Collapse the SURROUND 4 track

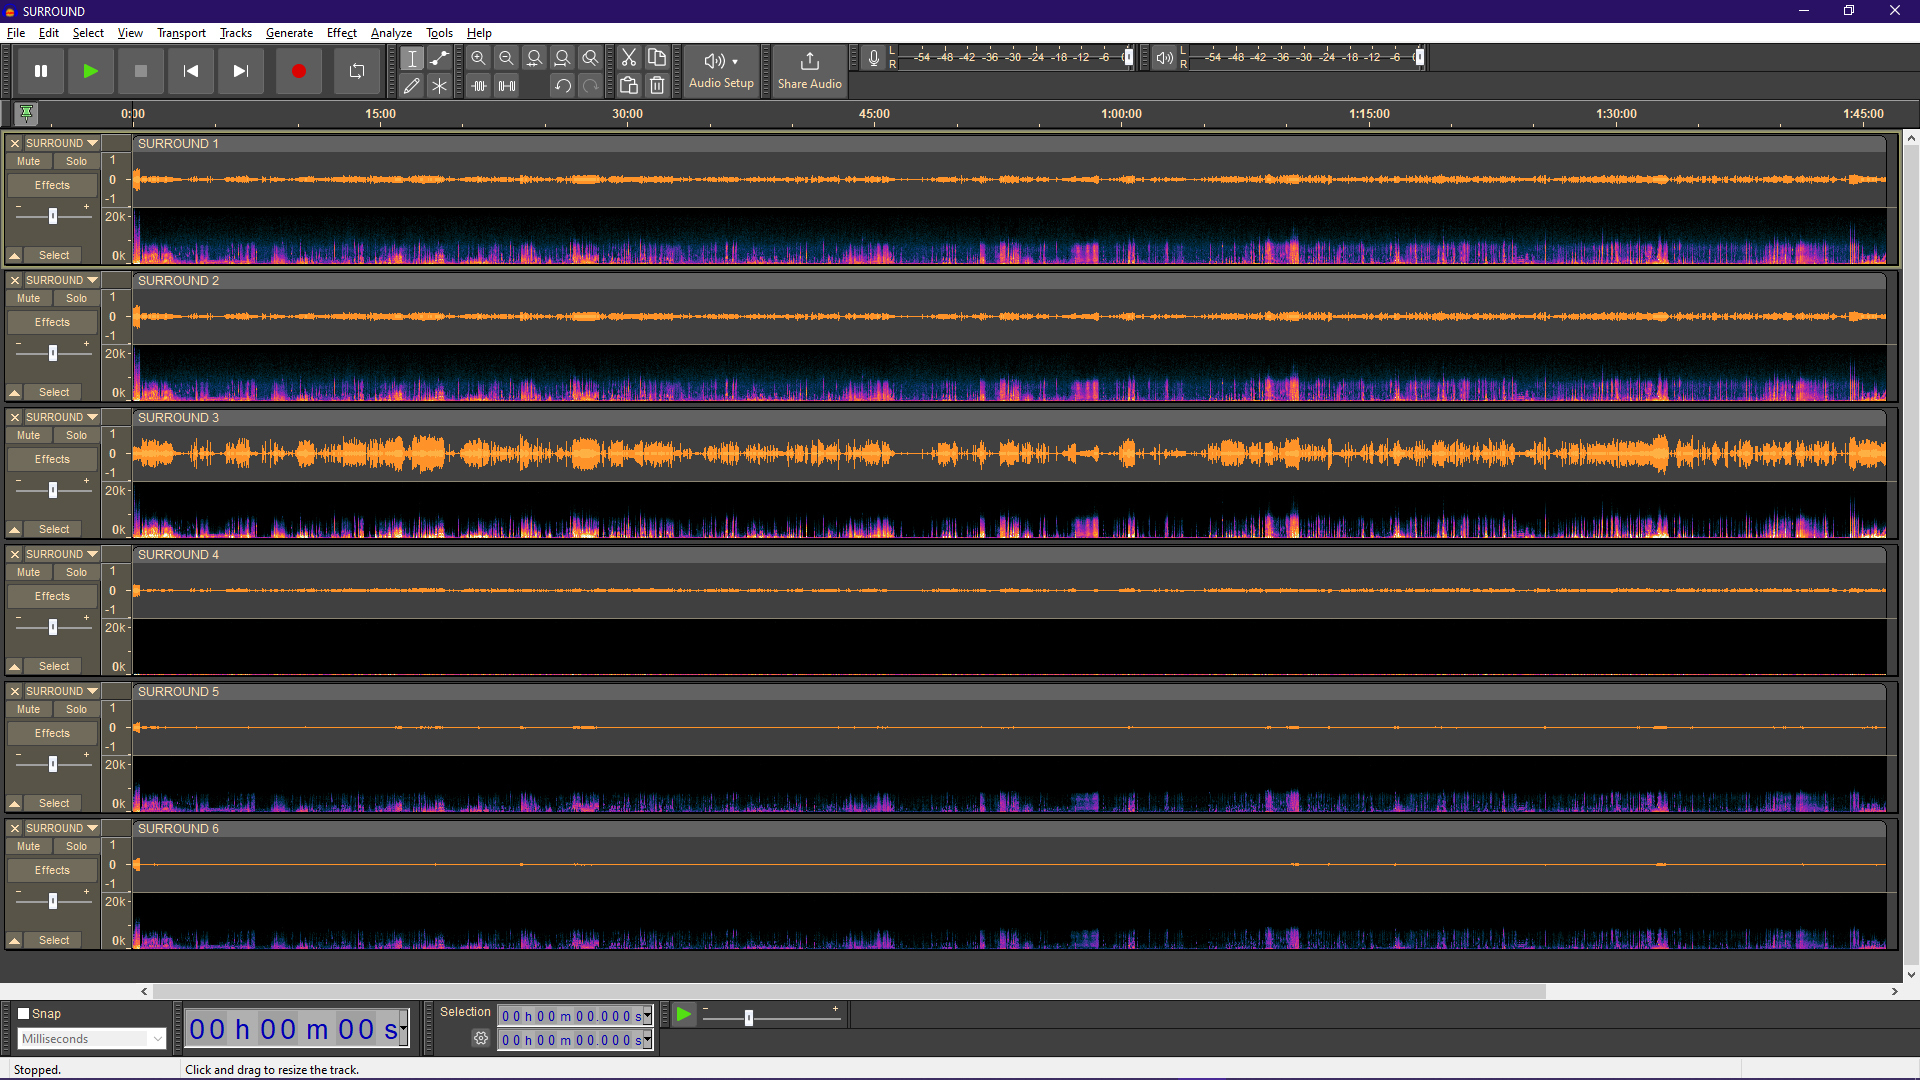click(x=15, y=667)
